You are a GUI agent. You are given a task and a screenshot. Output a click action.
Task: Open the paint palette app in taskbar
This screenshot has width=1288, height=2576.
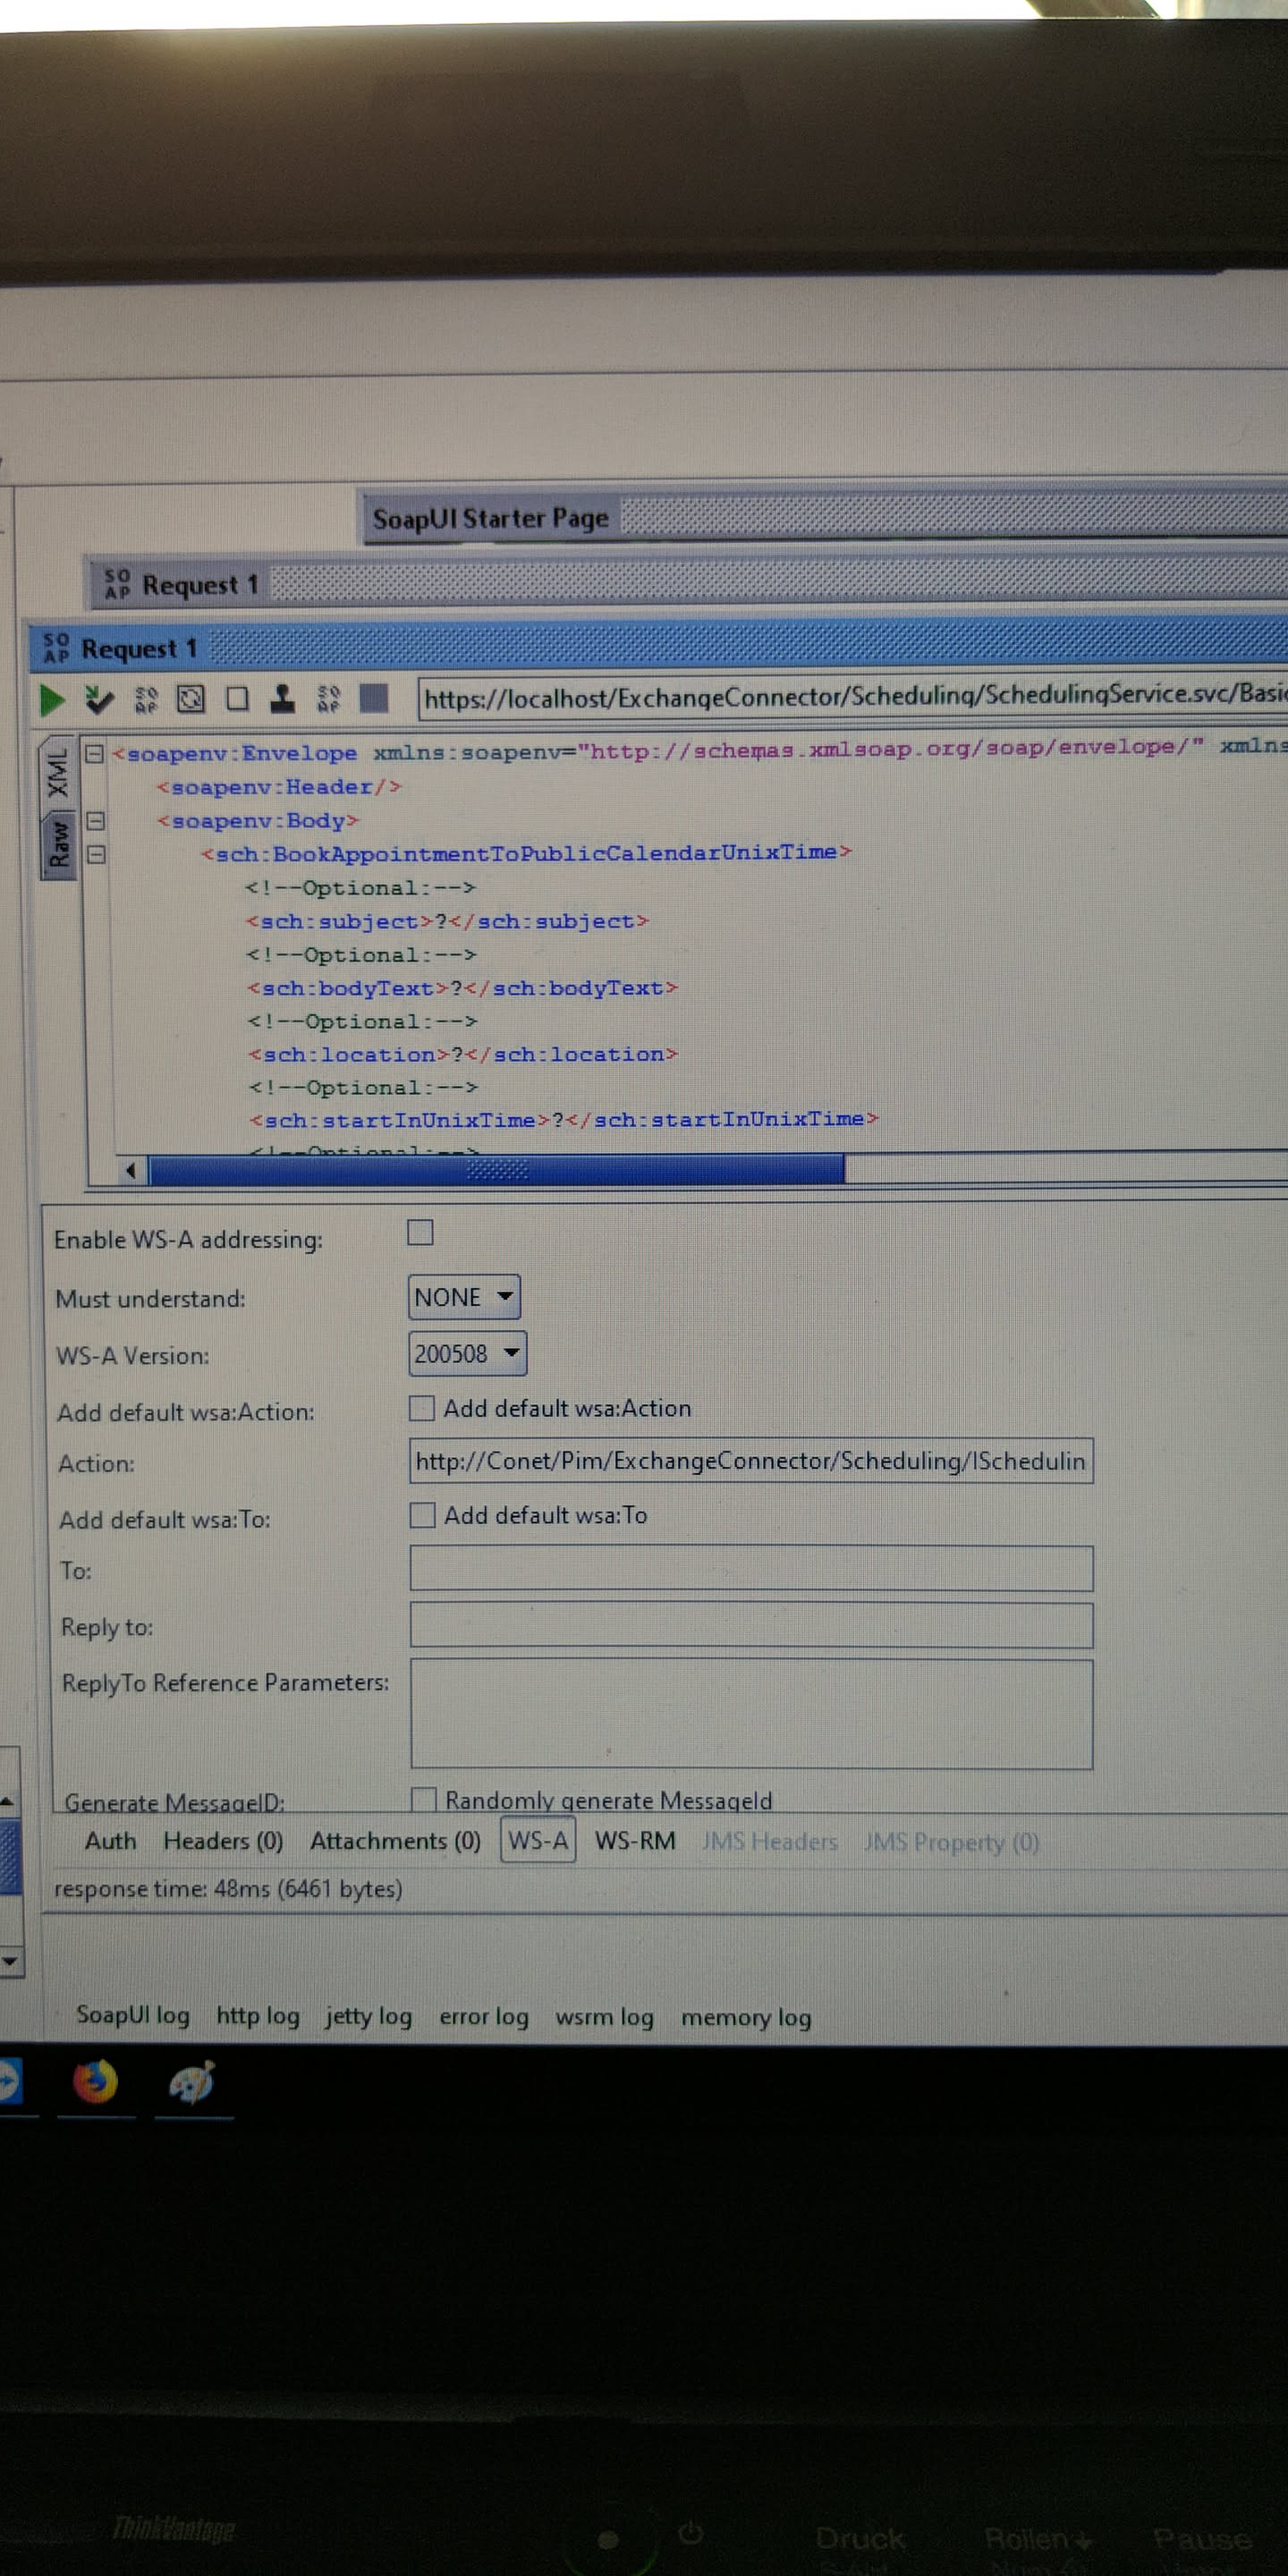[192, 2083]
